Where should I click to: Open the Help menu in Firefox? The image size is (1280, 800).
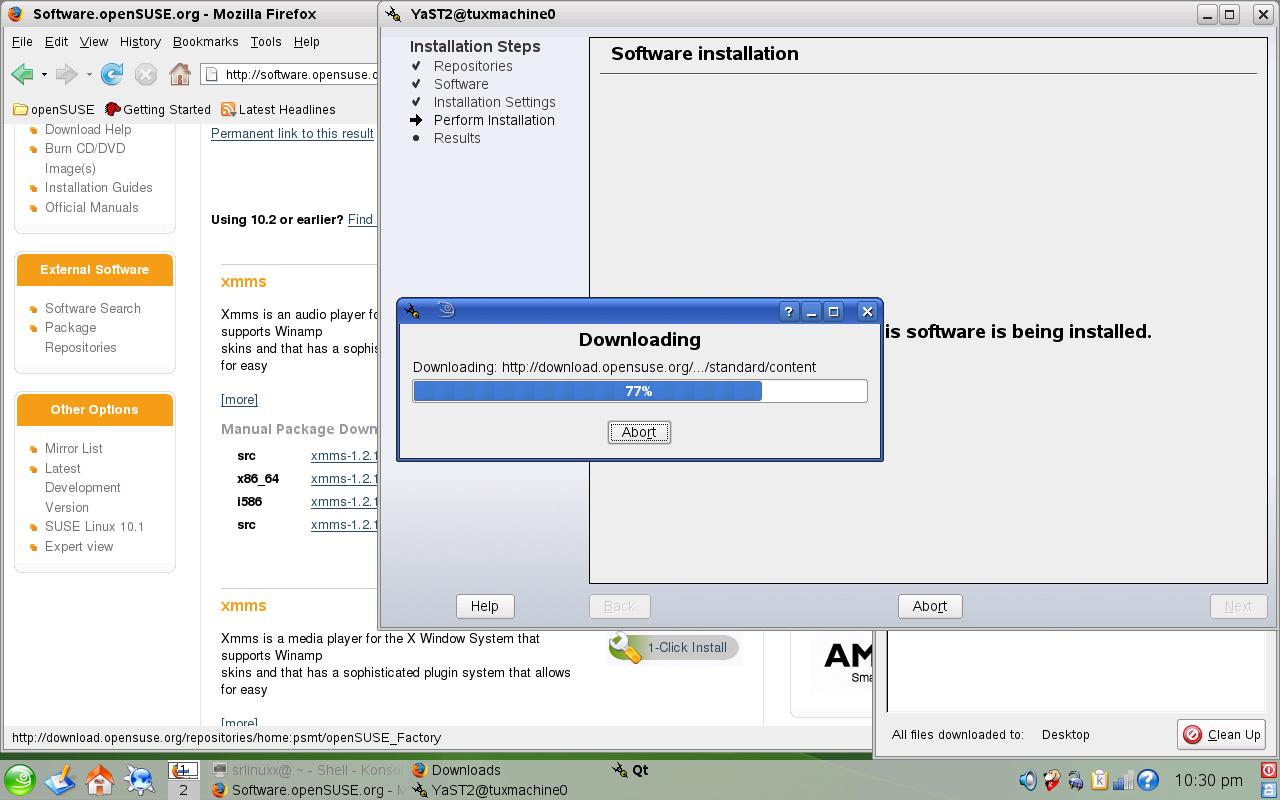(x=306, y=42)
